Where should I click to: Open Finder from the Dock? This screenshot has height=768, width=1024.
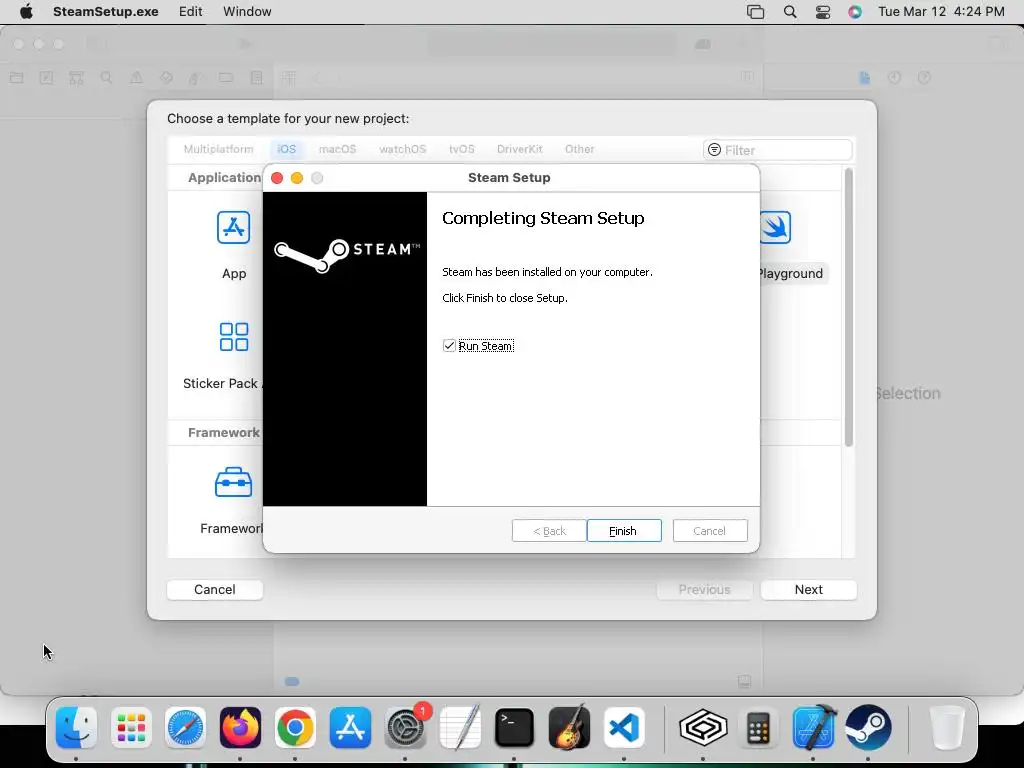76,728
